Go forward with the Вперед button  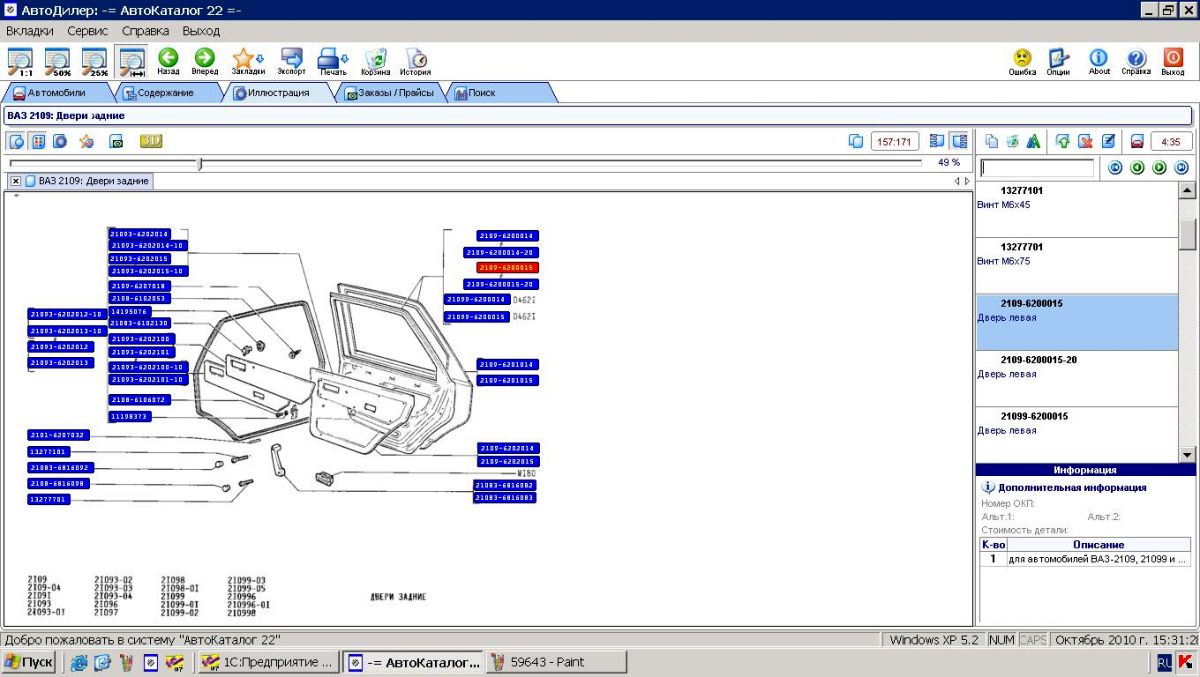pyautogui.click(x=205, y=62)
